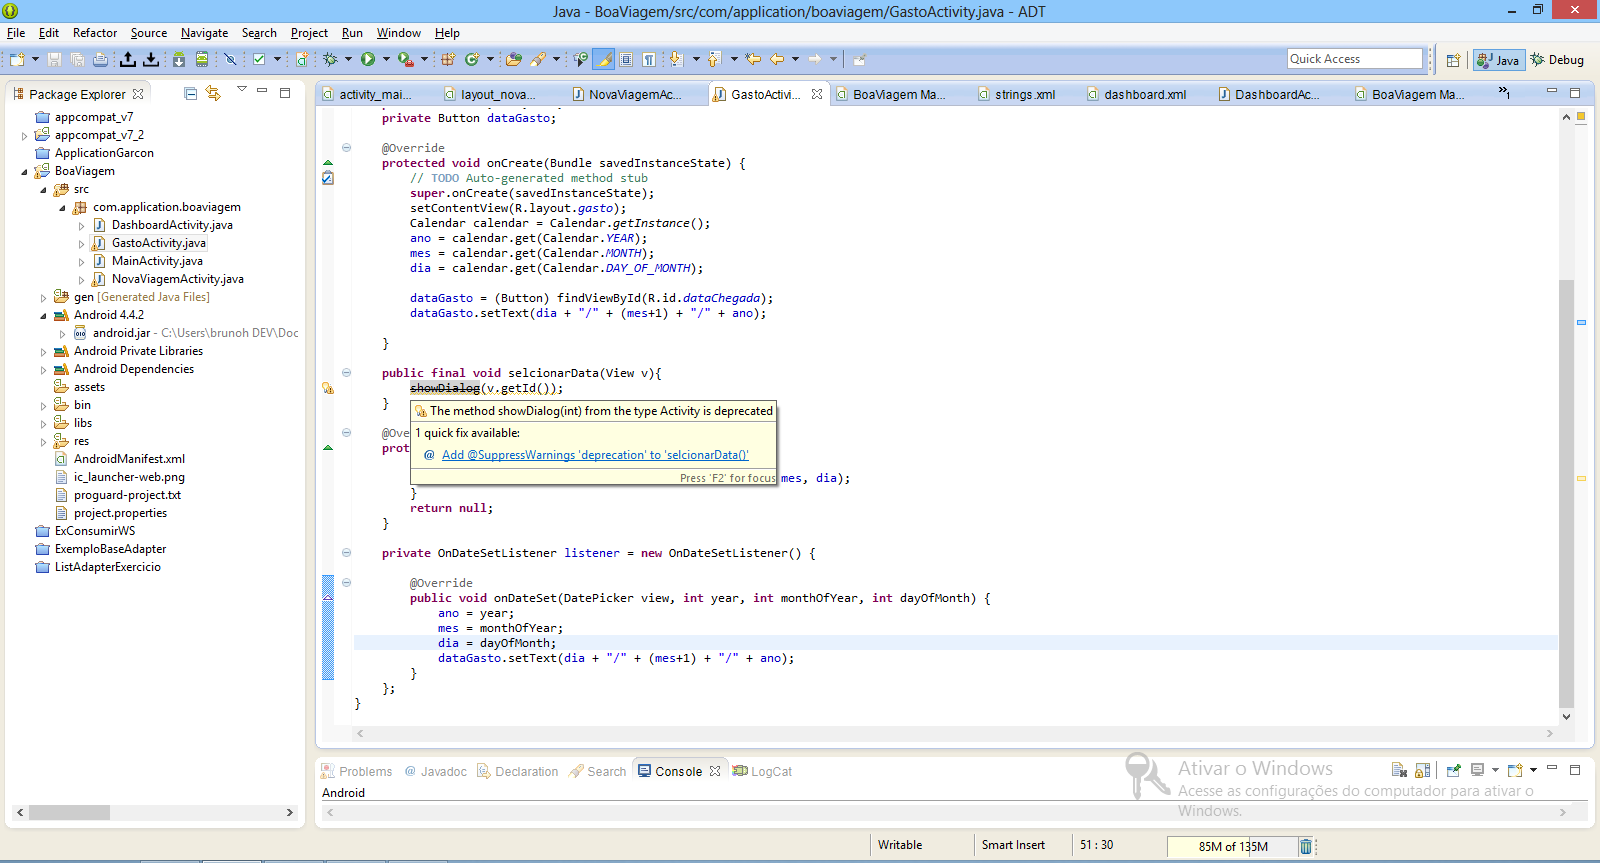Click Add @SuppressWarnings quick fix link
Screen dimensions: 1600x863
point(595,455)
